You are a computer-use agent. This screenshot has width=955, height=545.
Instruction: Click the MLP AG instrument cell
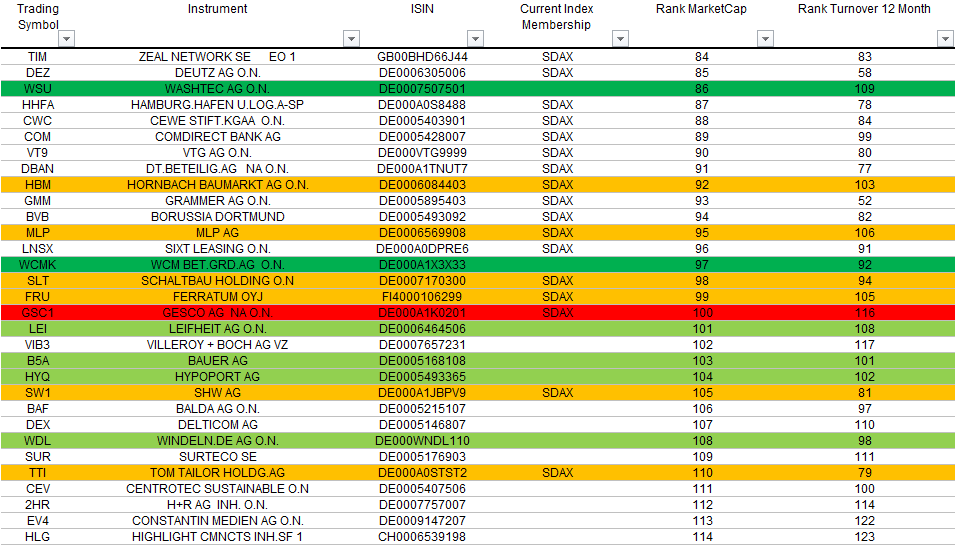click(217, 233)
